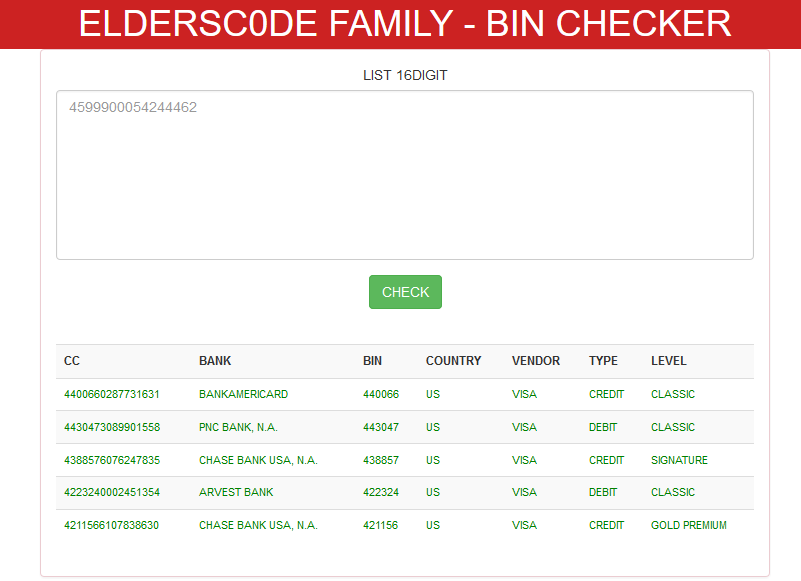
Task: Click the COUNTRY column header
Action: click(x=454, y=361)
